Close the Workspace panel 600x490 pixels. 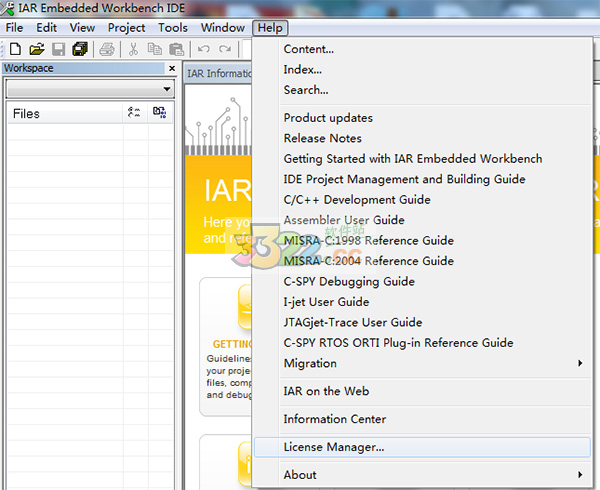click(172, 69)
